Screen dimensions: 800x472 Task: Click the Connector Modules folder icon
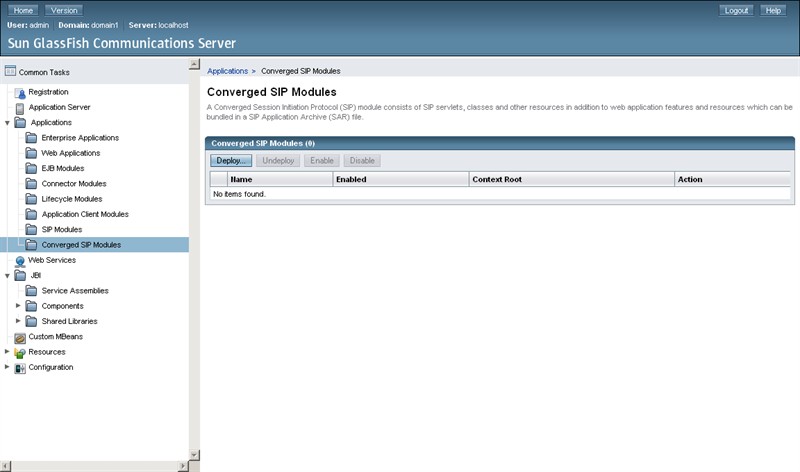[x=31, y=184]
